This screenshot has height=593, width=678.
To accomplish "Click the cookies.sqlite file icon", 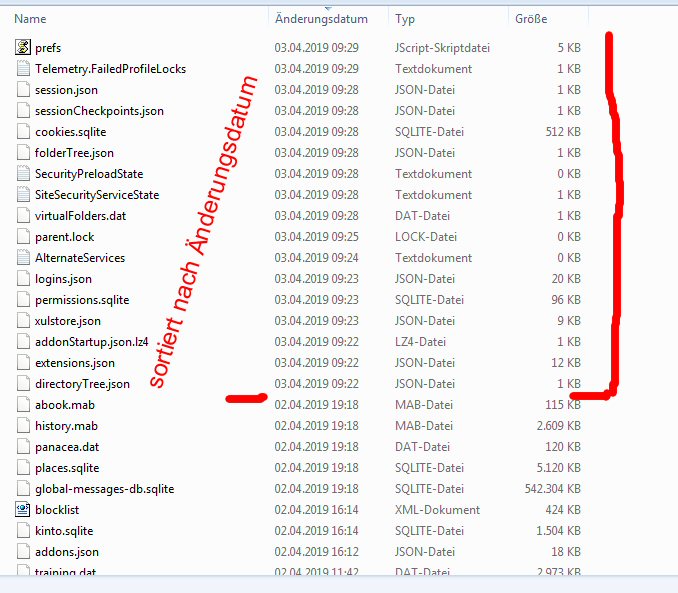I will tap(23, 131).
